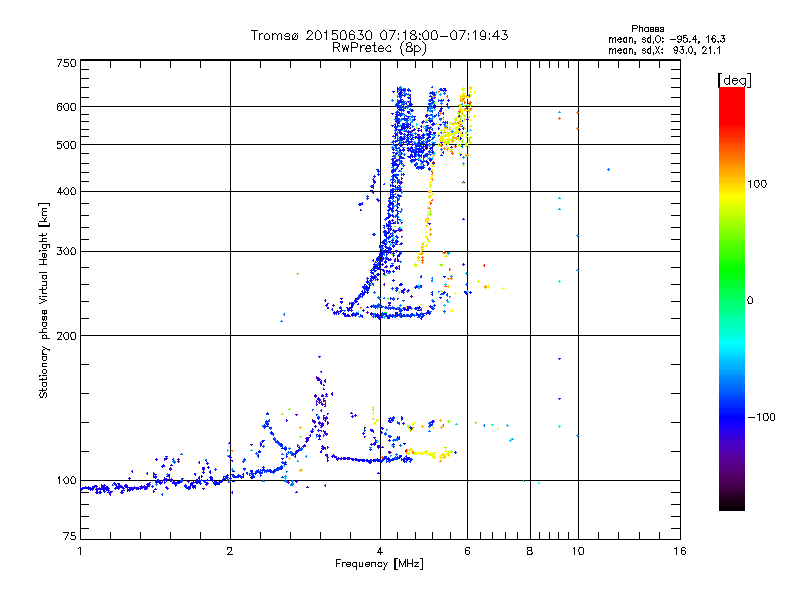Pick the black bottom of the phase colorbar

tap(732, 503)
